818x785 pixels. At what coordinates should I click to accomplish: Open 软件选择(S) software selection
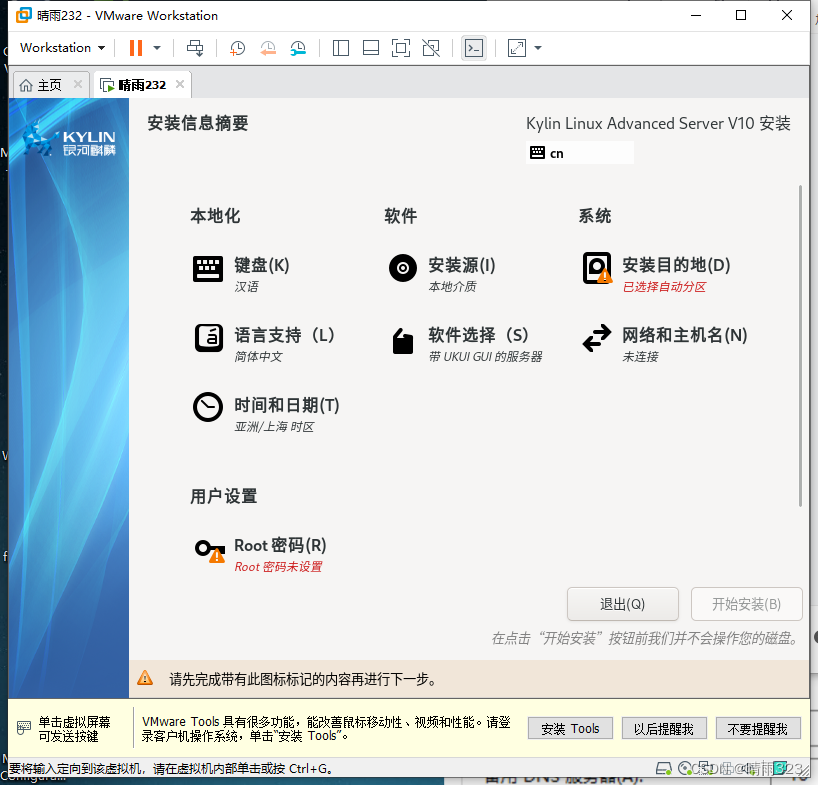click(x=465, y=344)
